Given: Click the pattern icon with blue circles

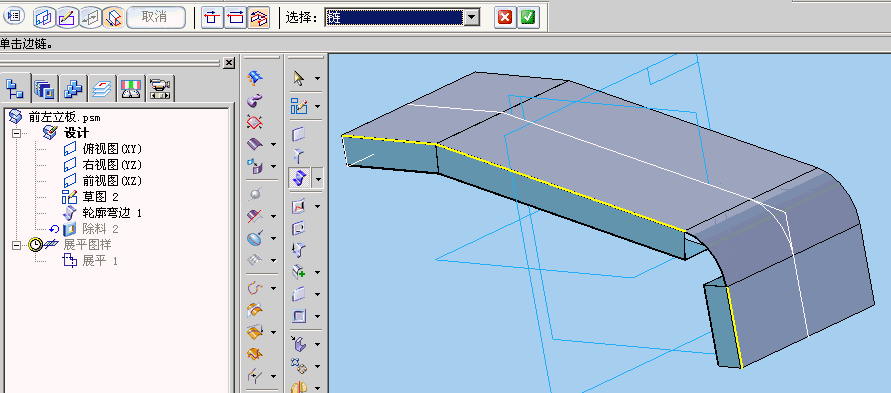Looking at the screenshot, I should coord(299,366).
